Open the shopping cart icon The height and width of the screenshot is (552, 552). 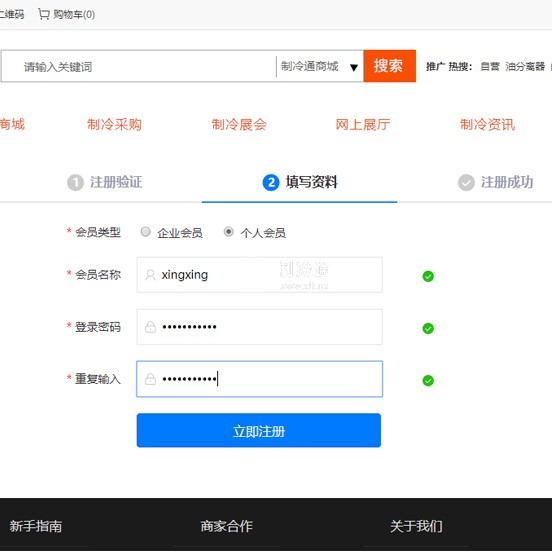pos(44,14)
